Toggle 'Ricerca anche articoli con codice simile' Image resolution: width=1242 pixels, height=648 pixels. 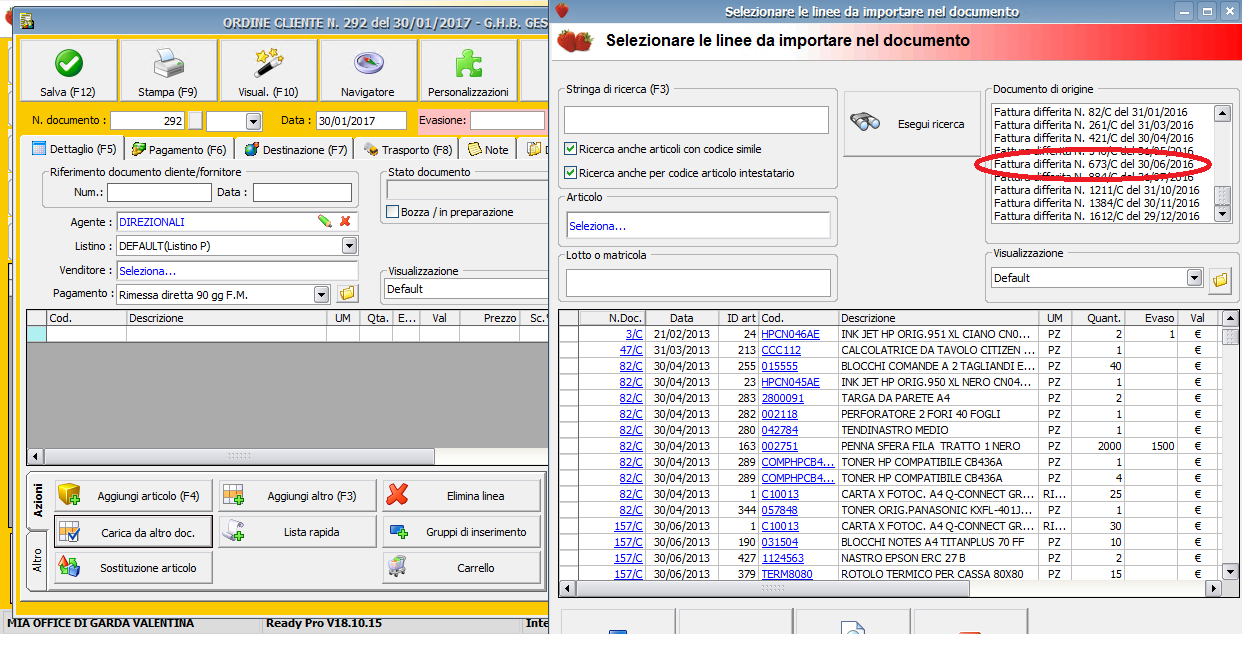(x=571, y=149)
